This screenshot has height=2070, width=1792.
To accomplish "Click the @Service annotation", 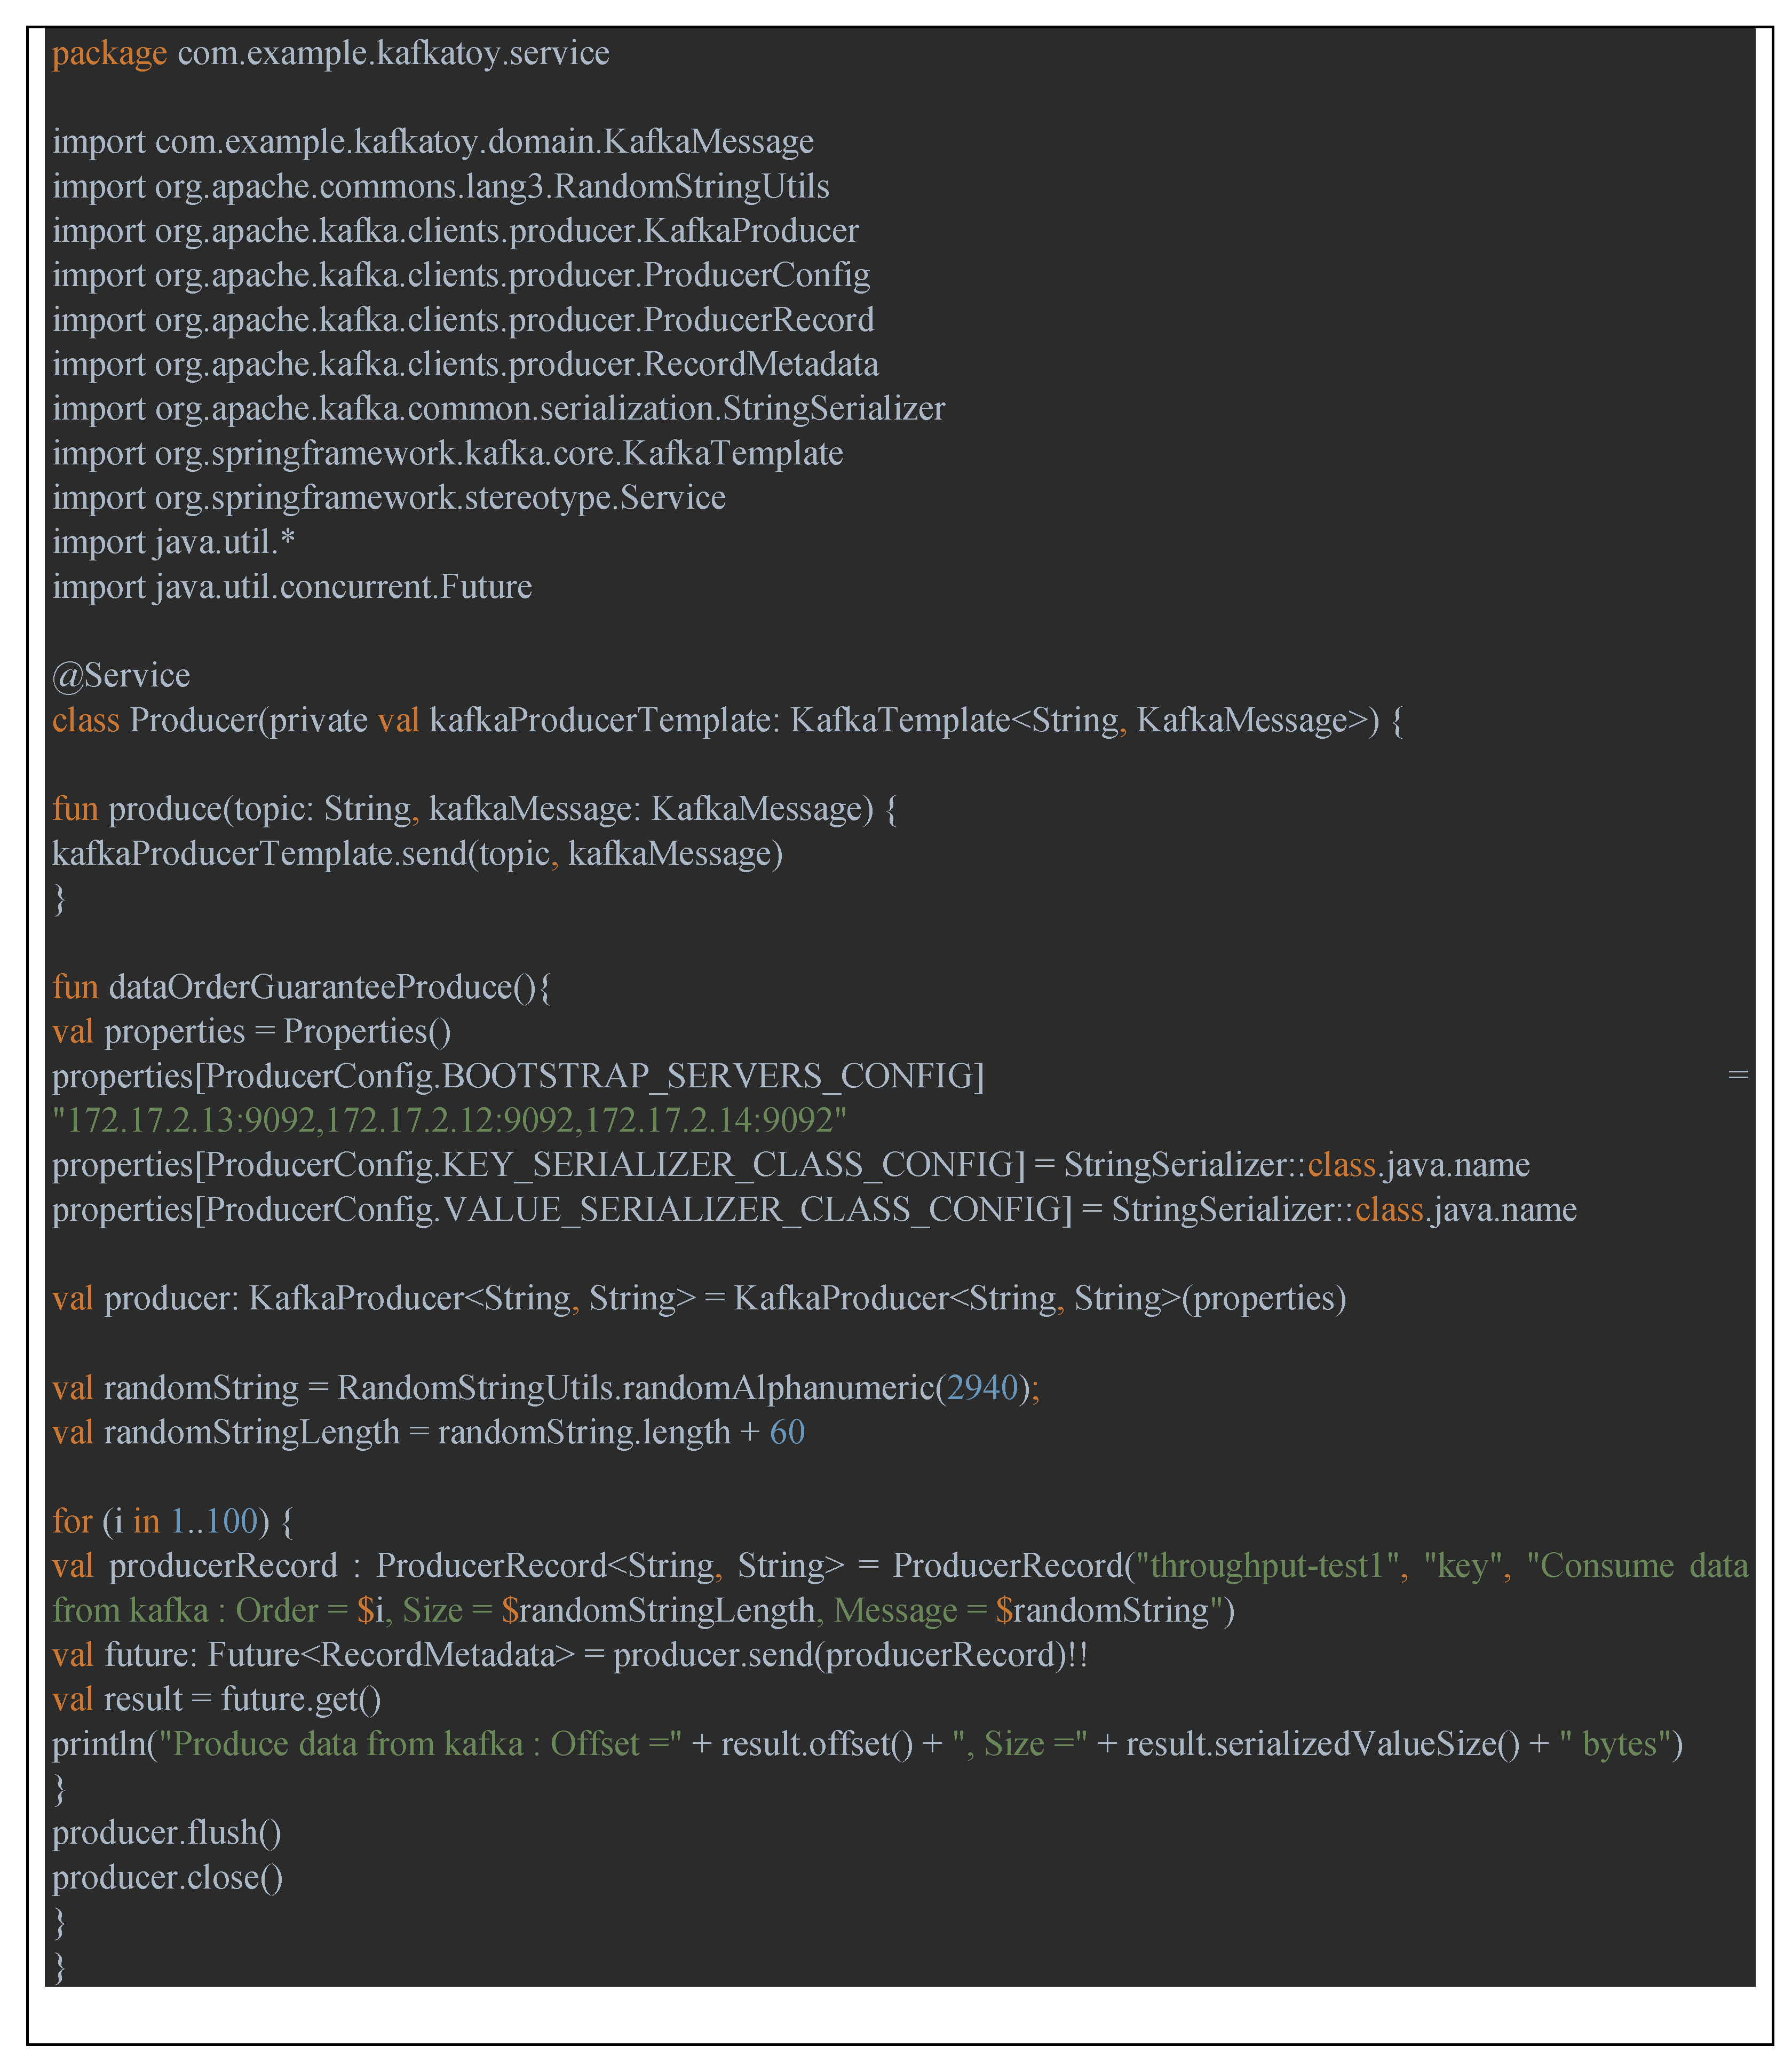I will coord(120,675).
